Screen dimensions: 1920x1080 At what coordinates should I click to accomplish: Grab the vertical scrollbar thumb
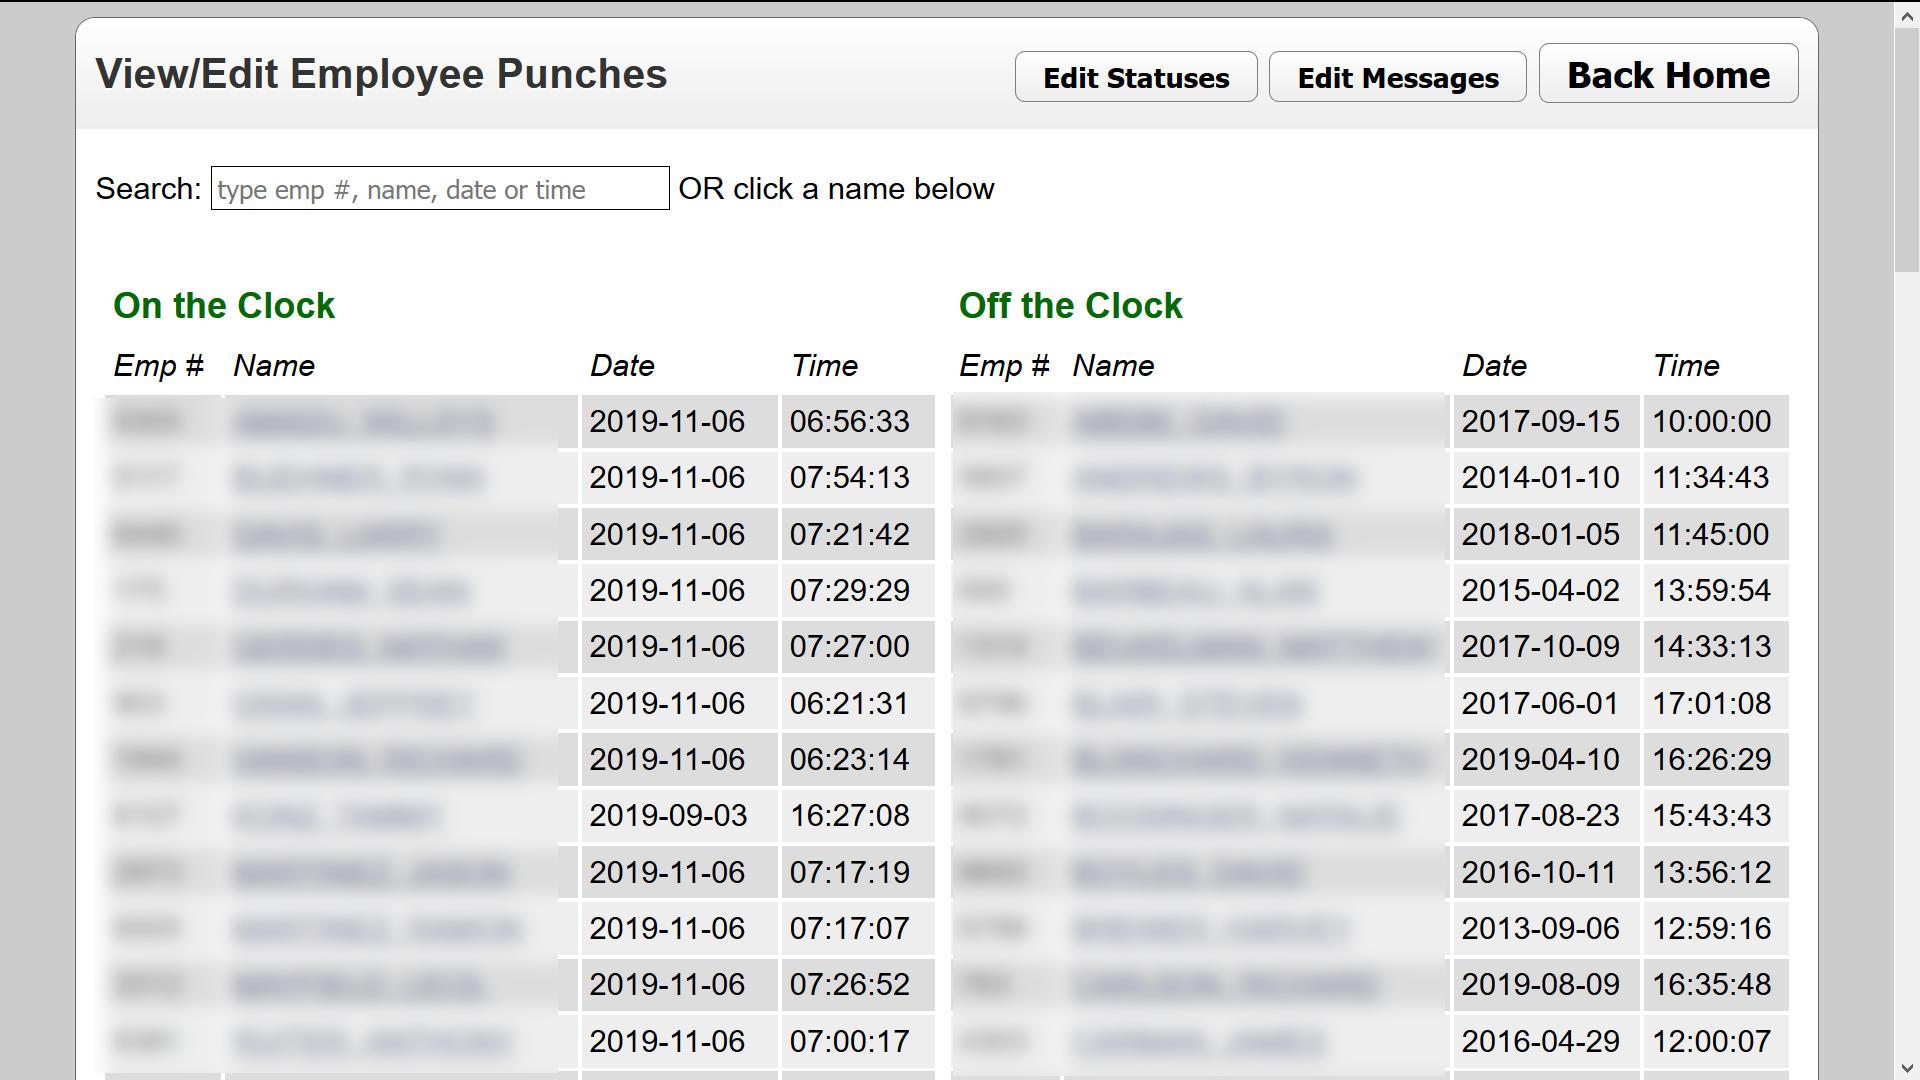click(1906, 148)
